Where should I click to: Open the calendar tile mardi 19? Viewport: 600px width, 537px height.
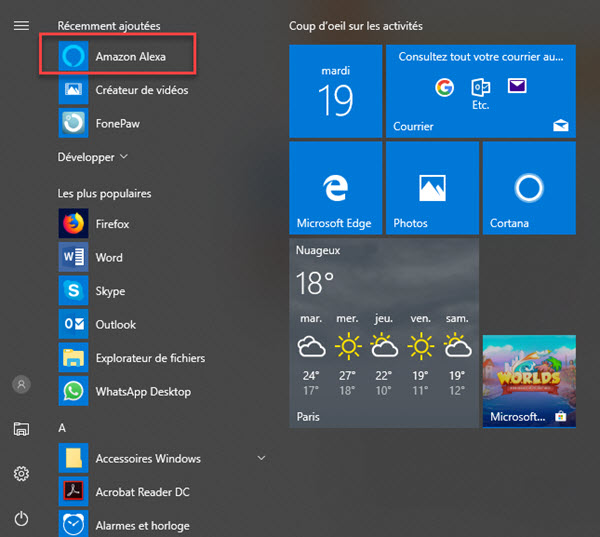(336, 91)
